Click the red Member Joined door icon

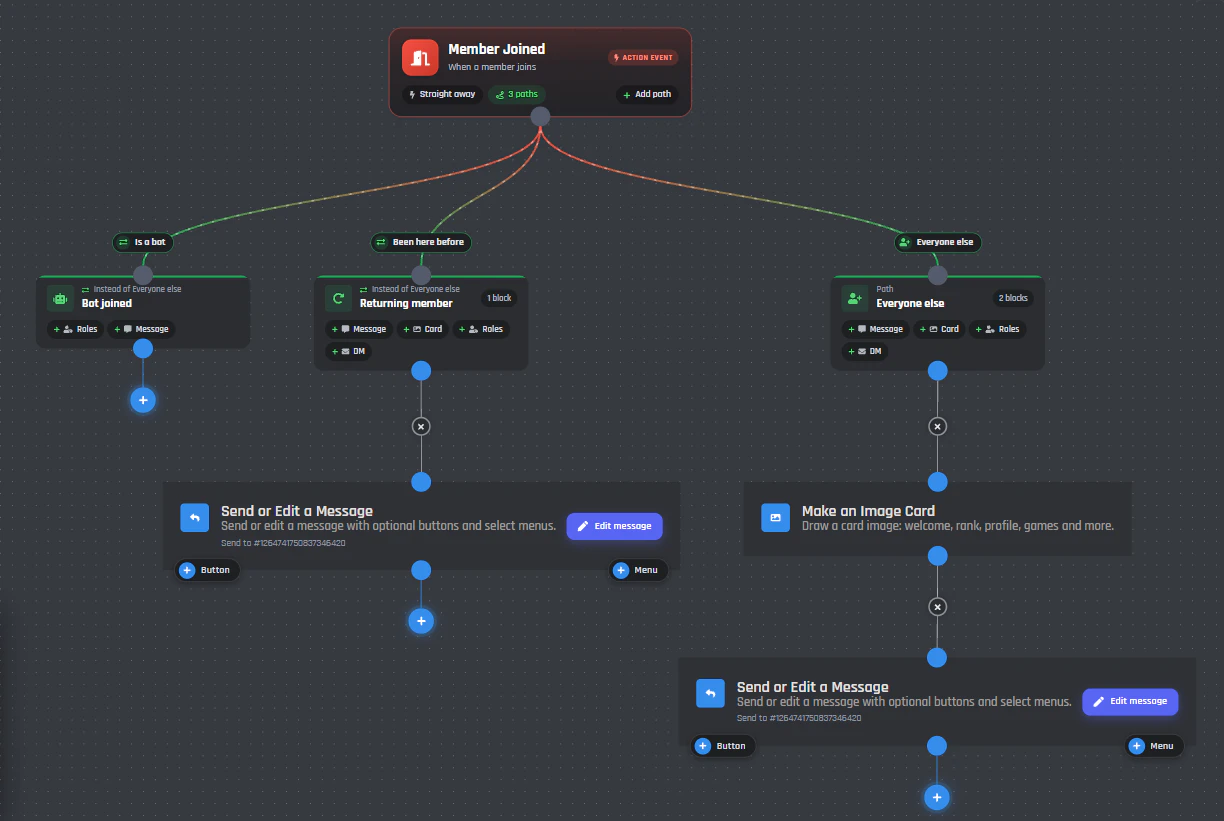click(x=420, y=57)
